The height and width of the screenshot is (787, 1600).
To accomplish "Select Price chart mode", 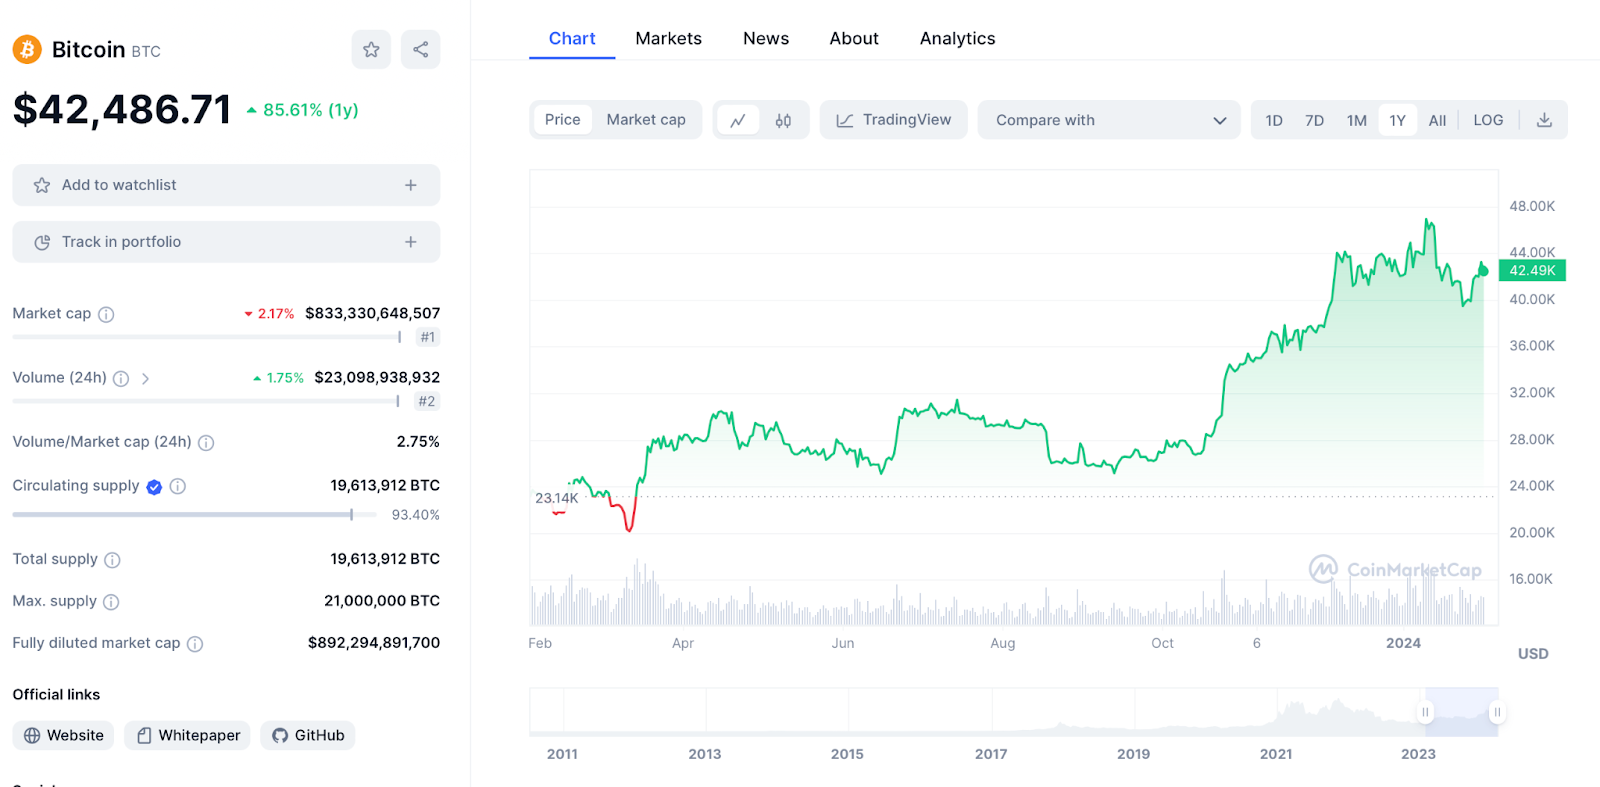I will click(563, 120).
